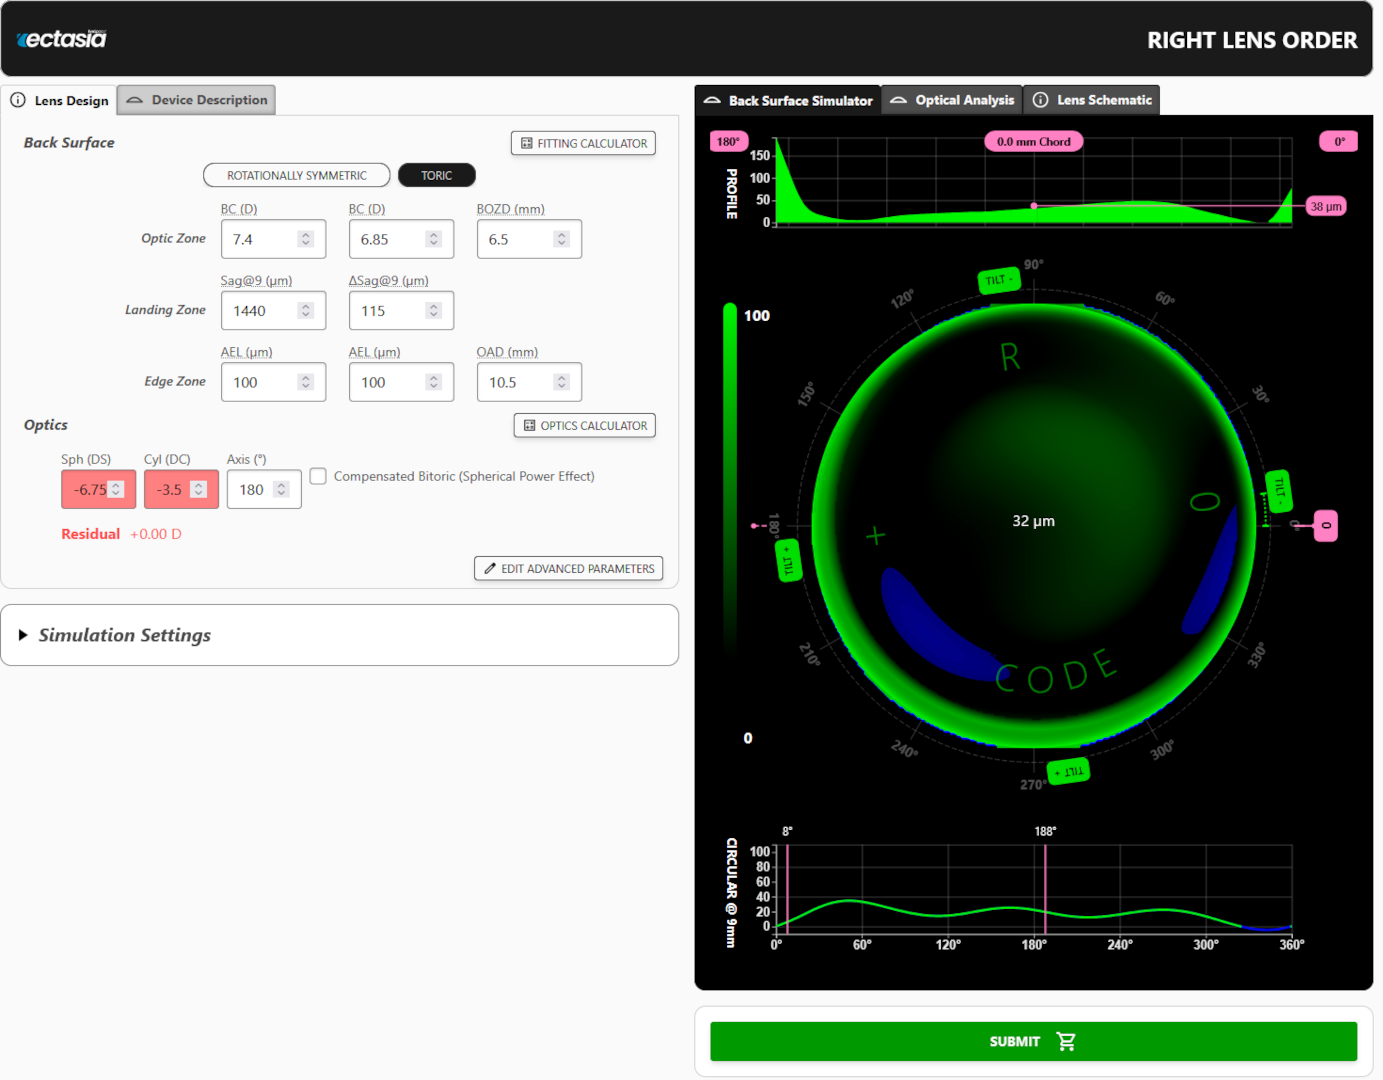Viewport: 1383px width, 1080px height.
Task: Adjust the BOZD (mm) stepper arrows
Action: click(562, 239)
